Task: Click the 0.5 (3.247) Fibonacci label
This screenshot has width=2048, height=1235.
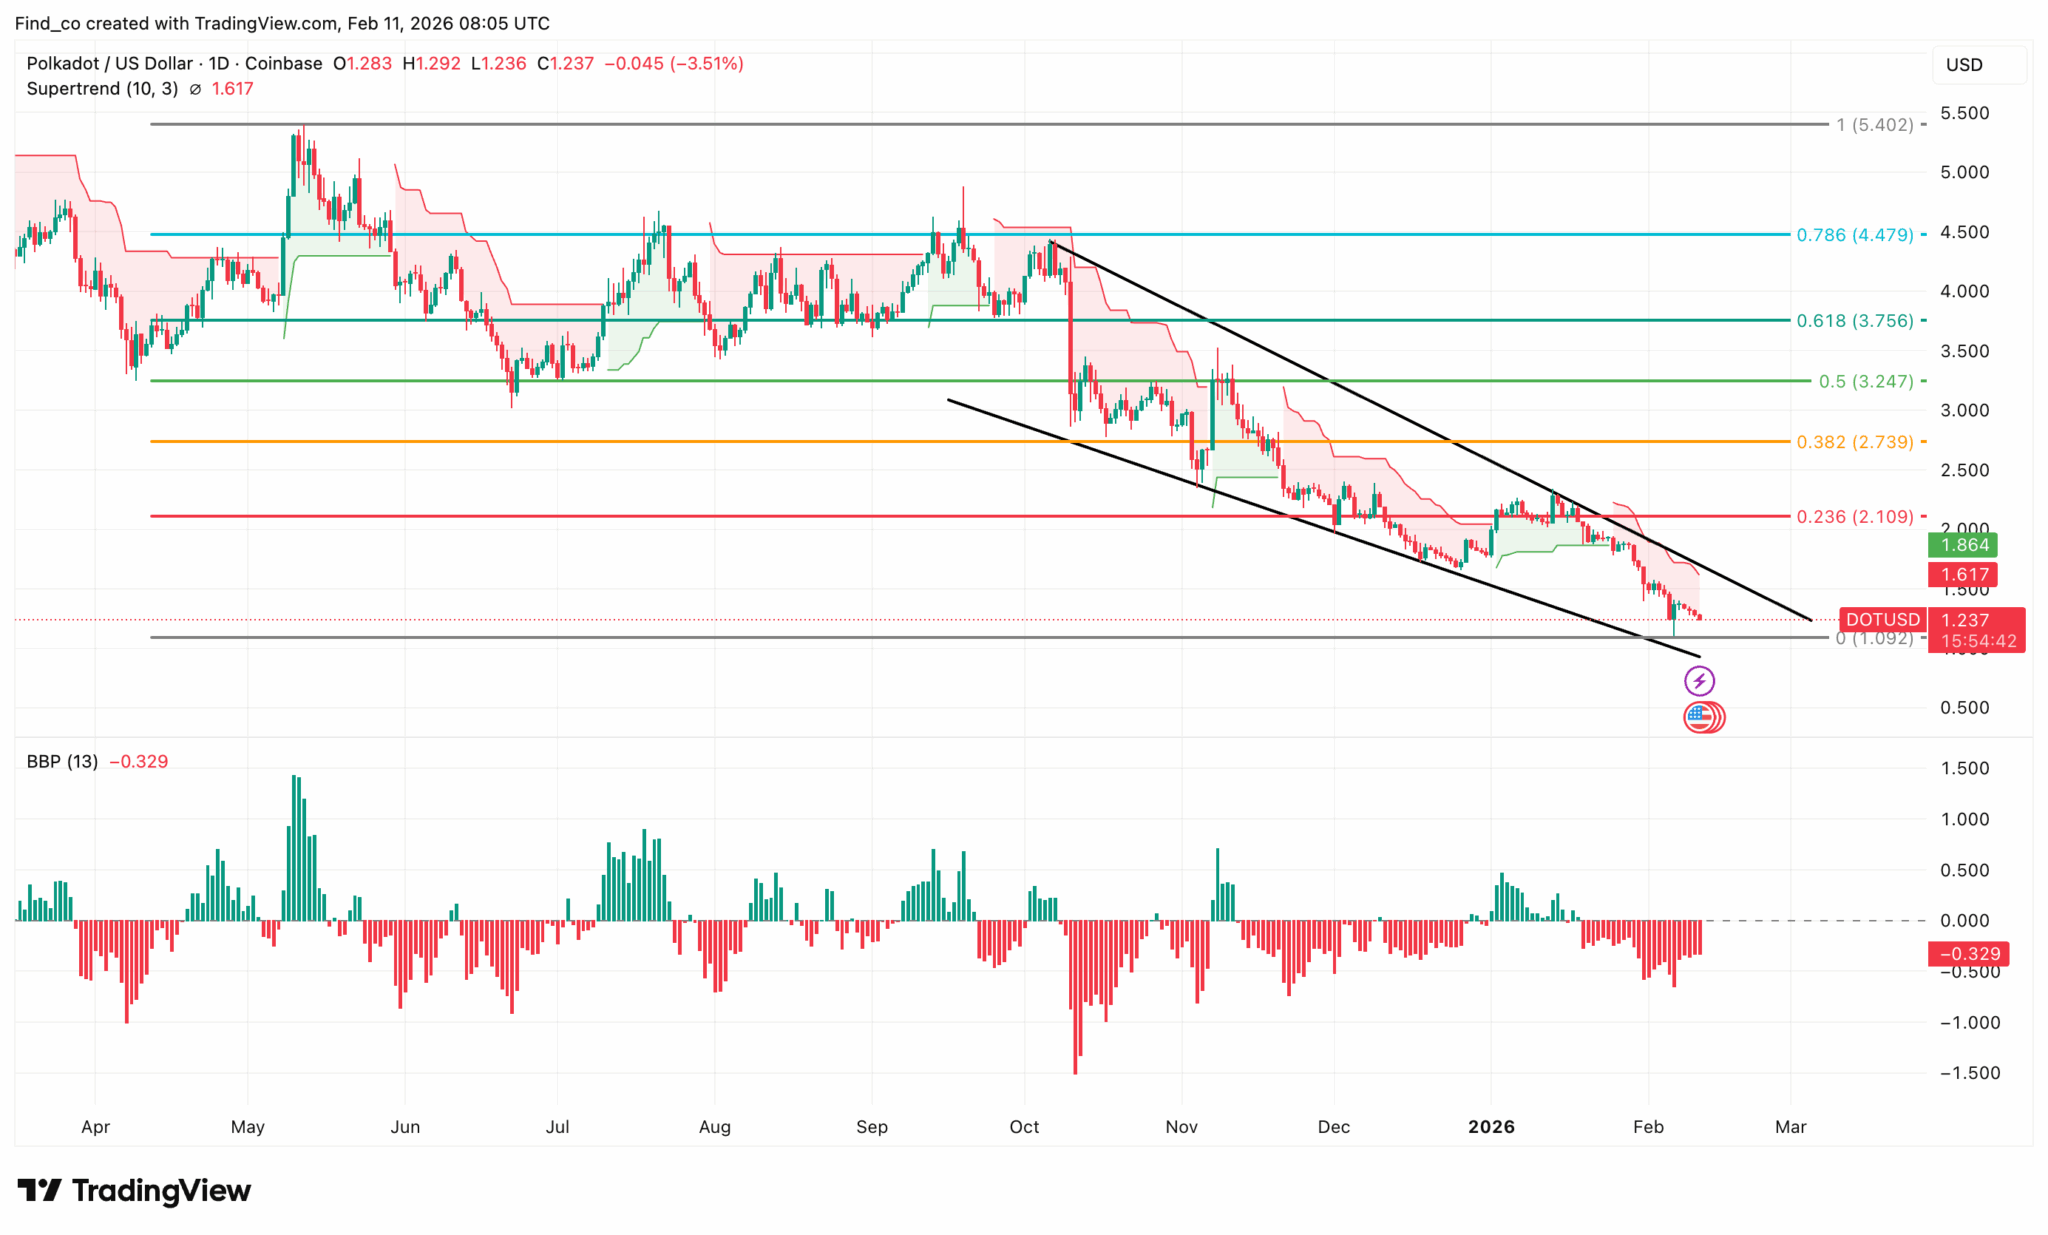Action: [x=1866, y=382]
